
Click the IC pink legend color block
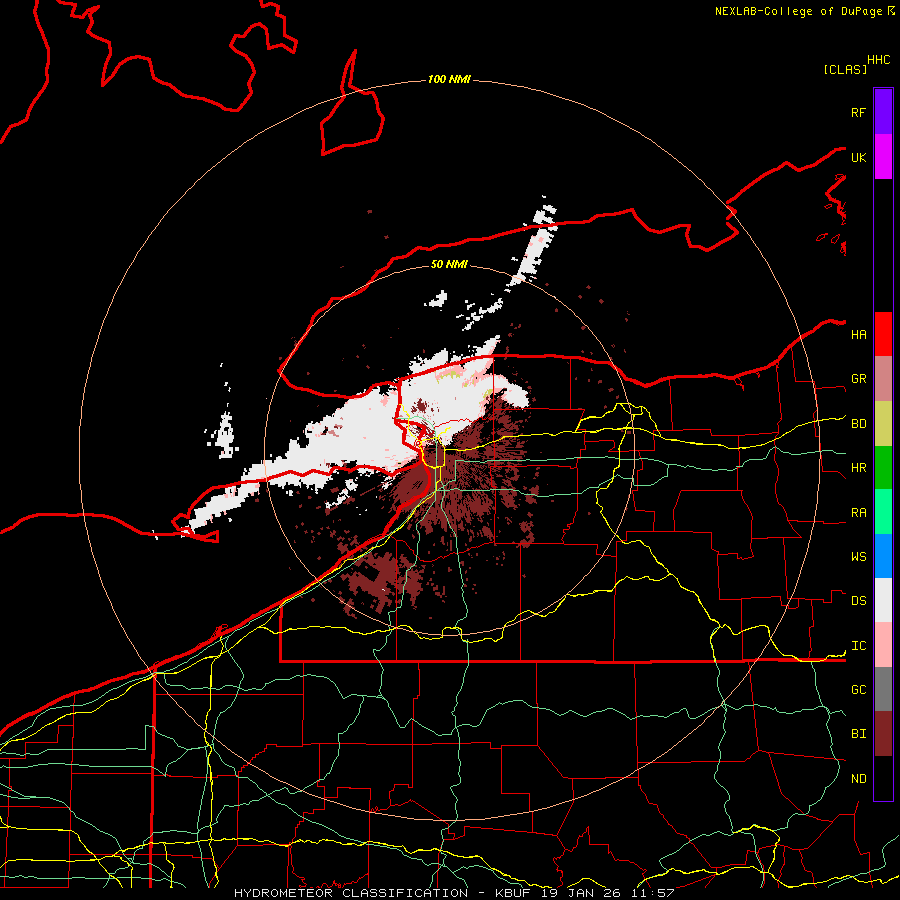point(883,645)
